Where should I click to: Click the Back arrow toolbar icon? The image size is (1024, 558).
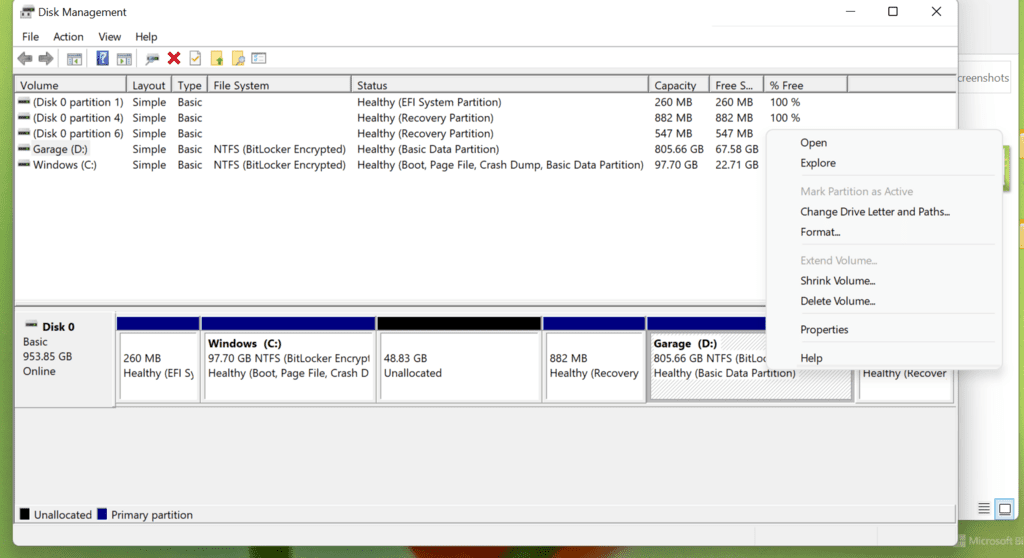25,59
